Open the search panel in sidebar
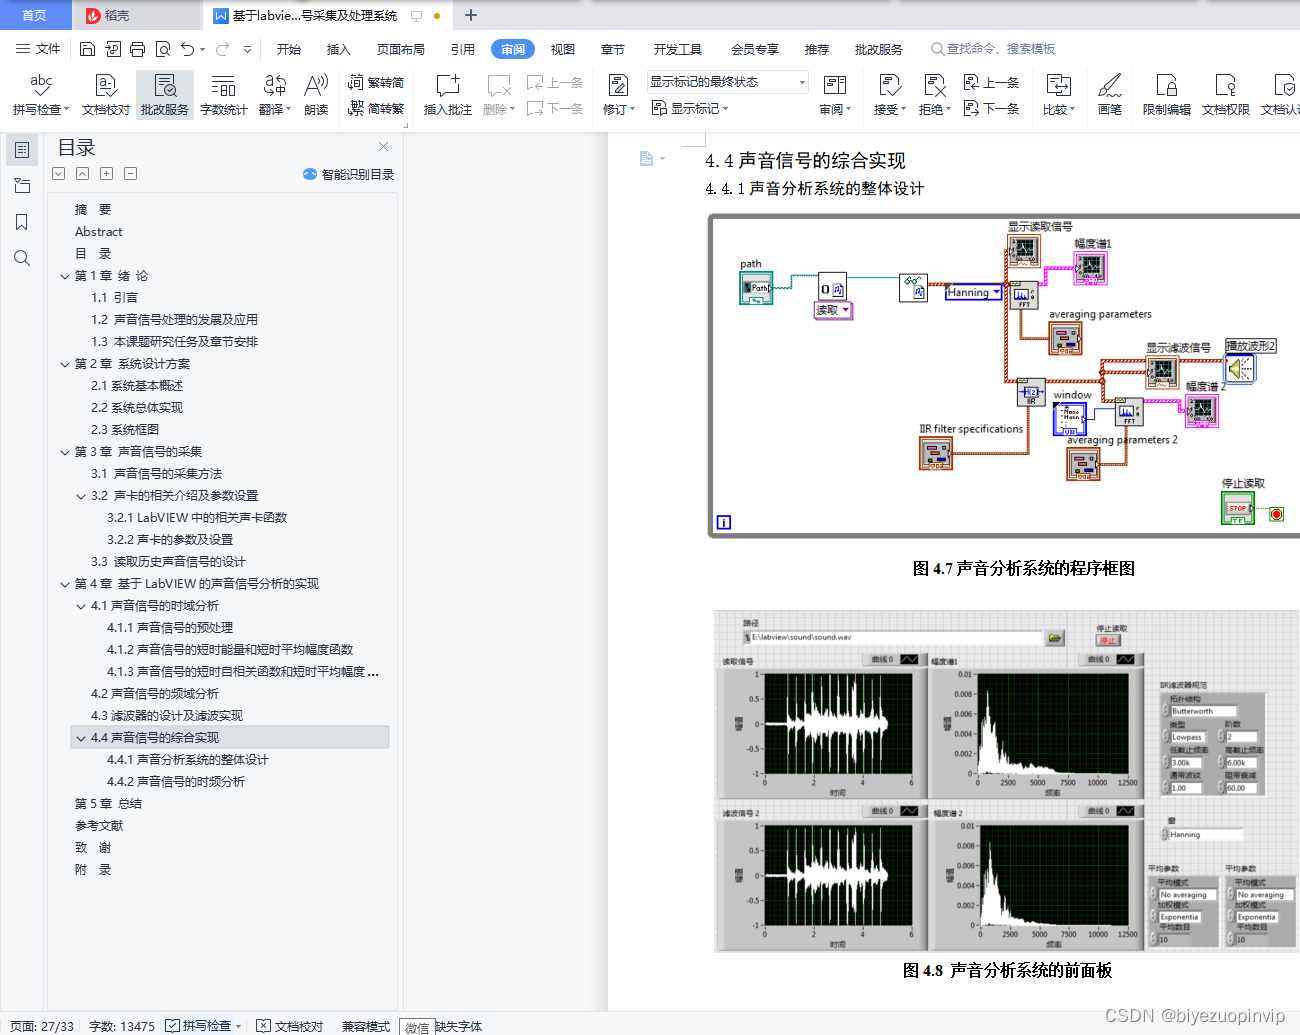Viewport: 1300px width, 1035px height. coord(22,258)
